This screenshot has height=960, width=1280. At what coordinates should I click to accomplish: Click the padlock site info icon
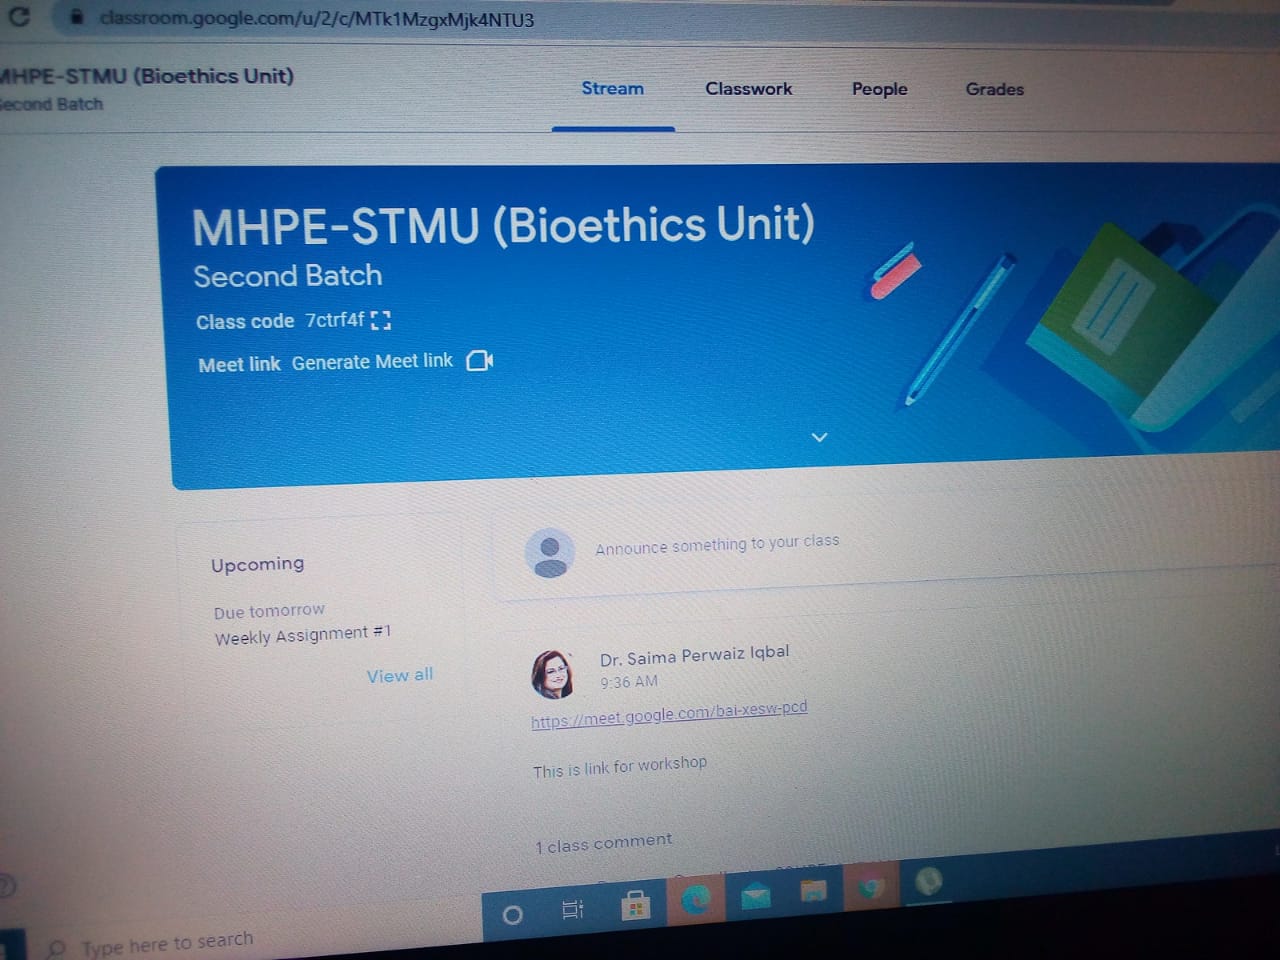[x=76, y=18]
